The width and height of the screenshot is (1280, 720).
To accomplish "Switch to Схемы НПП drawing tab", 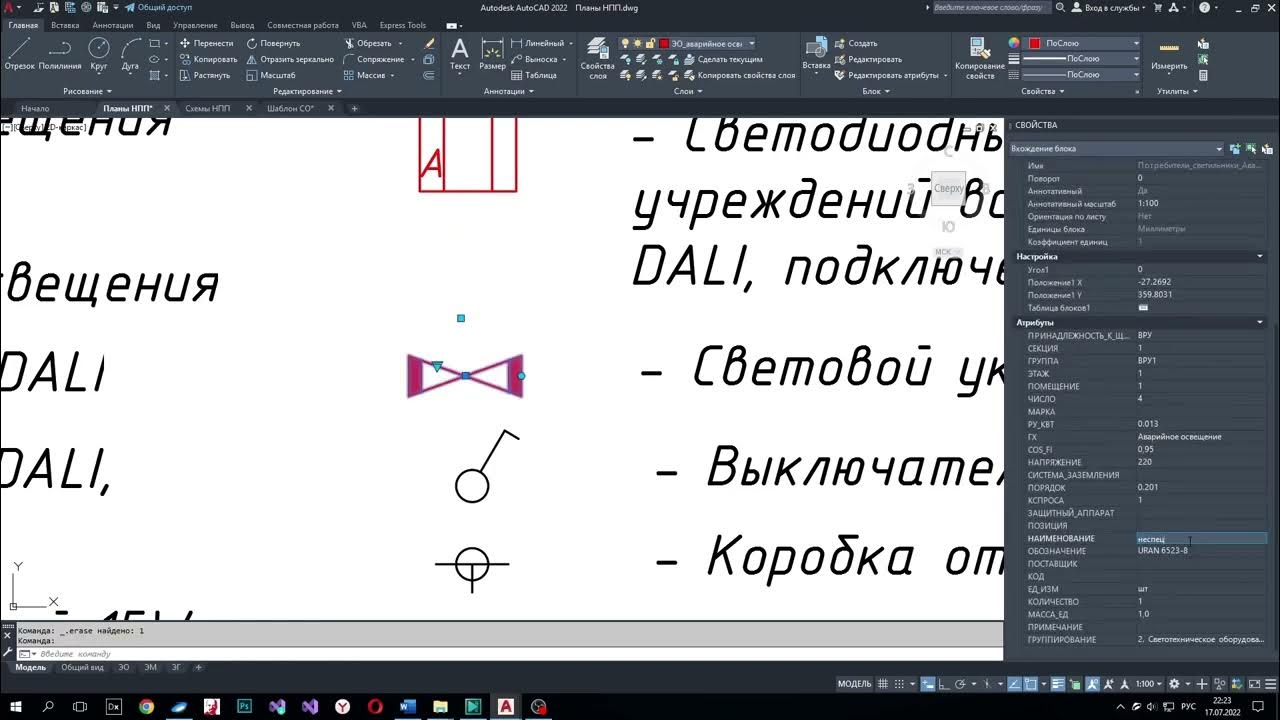I will (x=207, y=108).
